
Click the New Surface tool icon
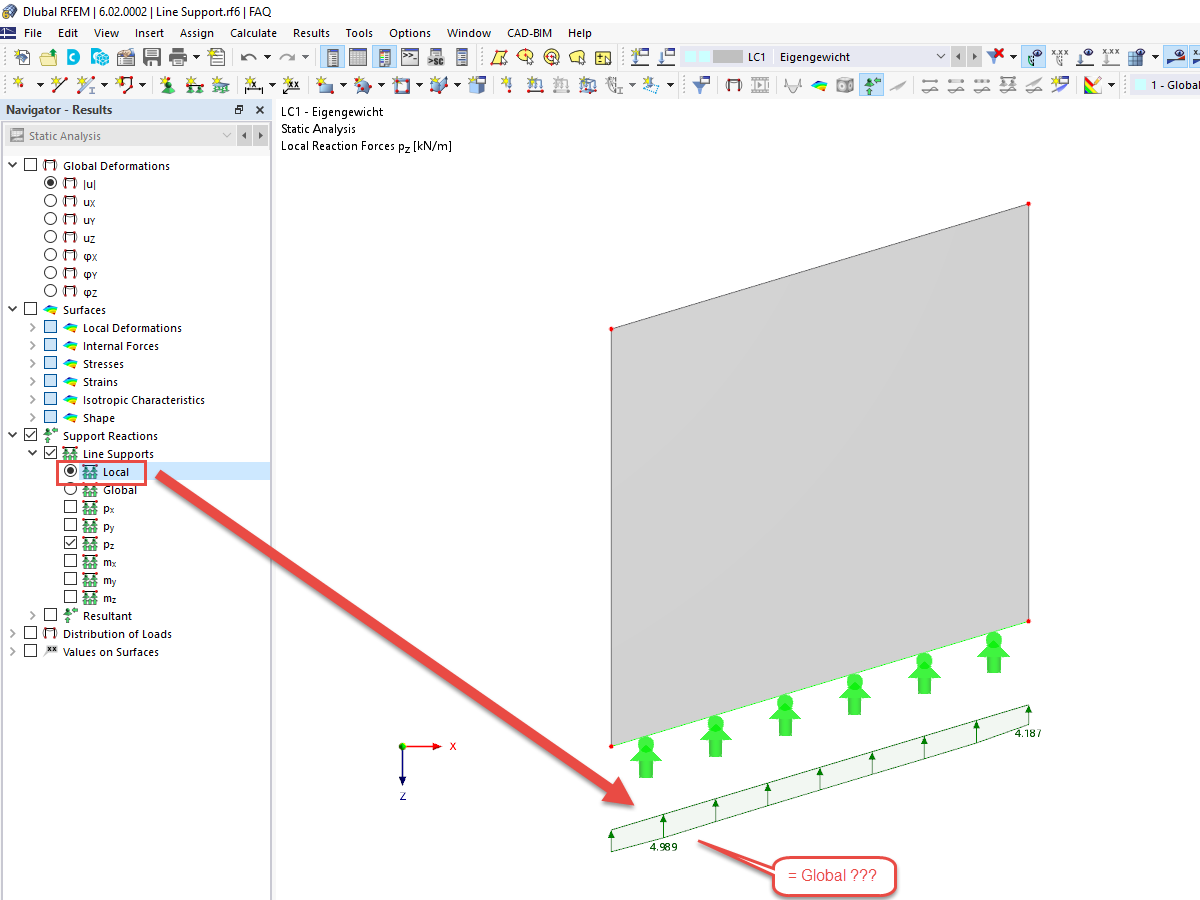coord(325,85)
